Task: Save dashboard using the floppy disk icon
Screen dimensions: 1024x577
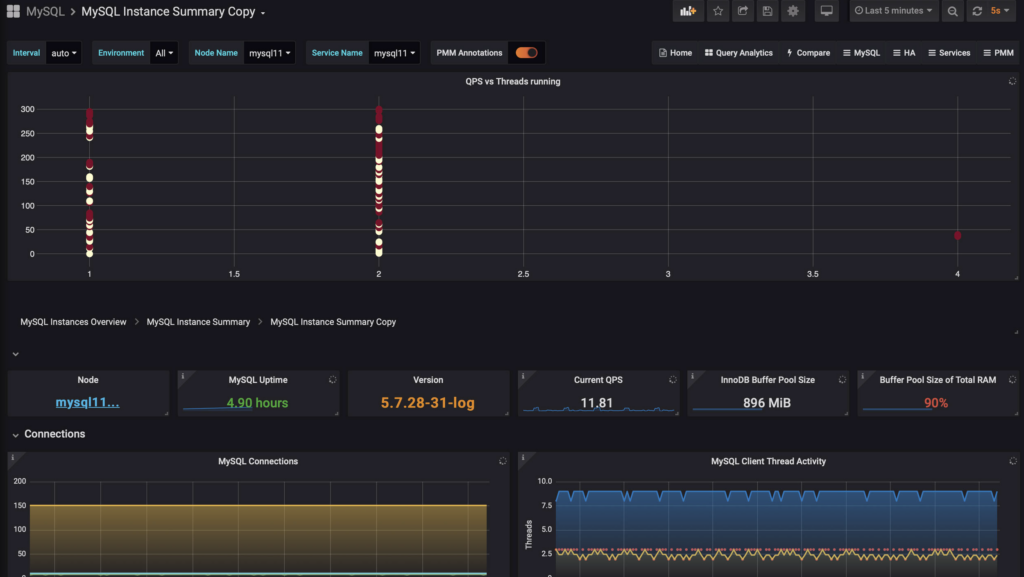Action: pyautogui.click(x=768, y=11)
